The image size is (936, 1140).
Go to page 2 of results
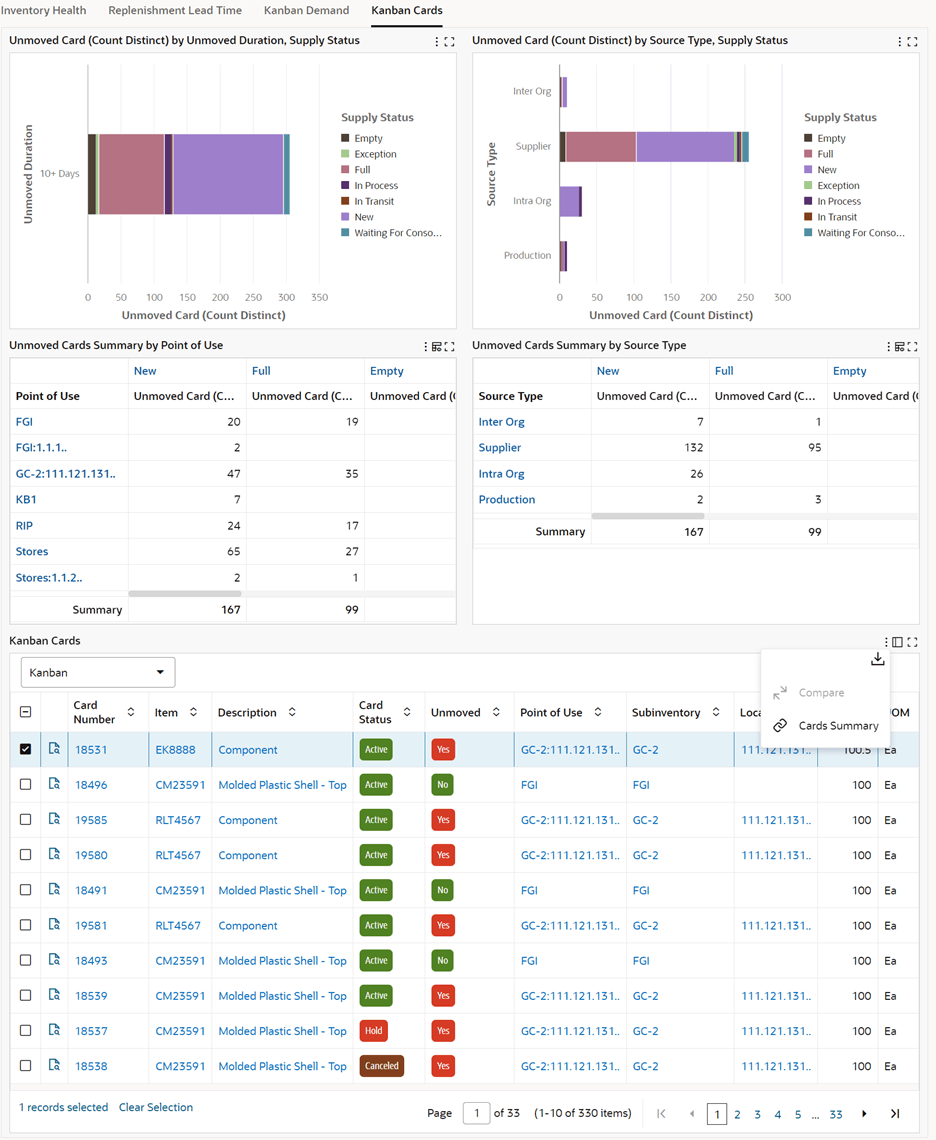click(x=737, y=1114)
